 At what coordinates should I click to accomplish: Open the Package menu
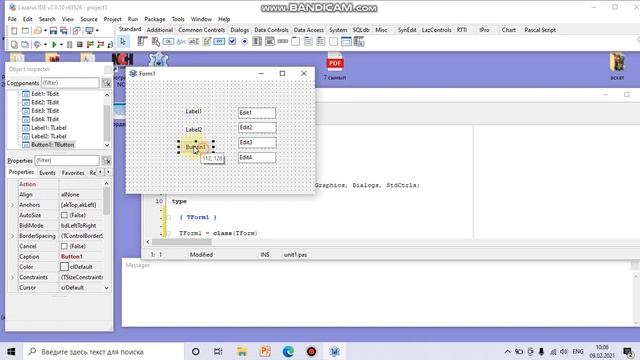click(155, 19)
